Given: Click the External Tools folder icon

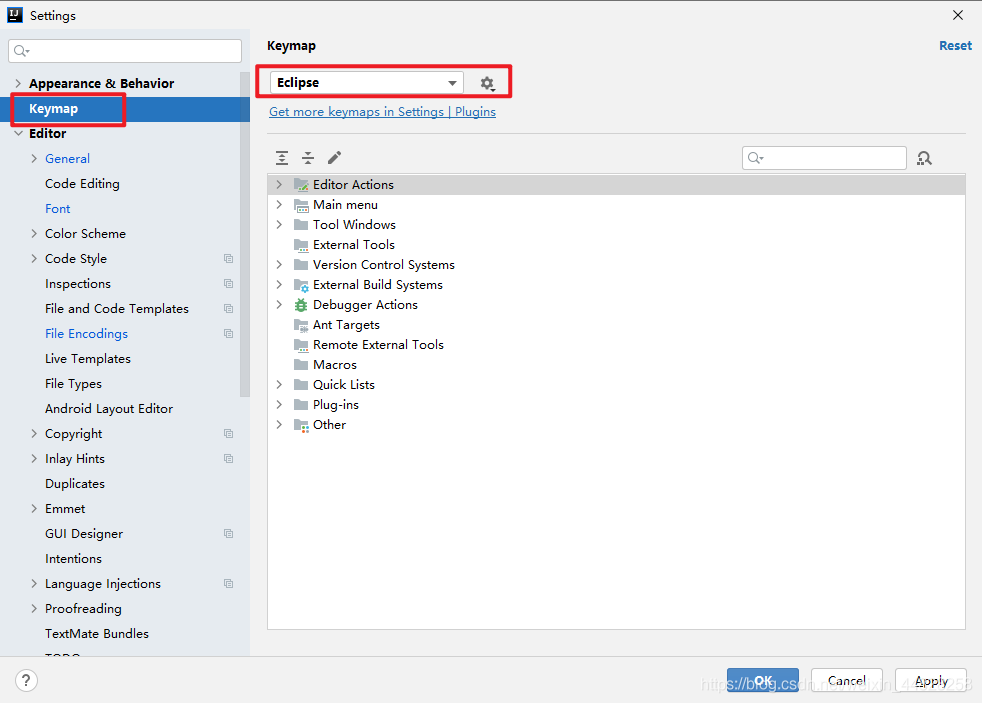Looking at the screenshot, I should pyautogui.click(x=301, y=245).
